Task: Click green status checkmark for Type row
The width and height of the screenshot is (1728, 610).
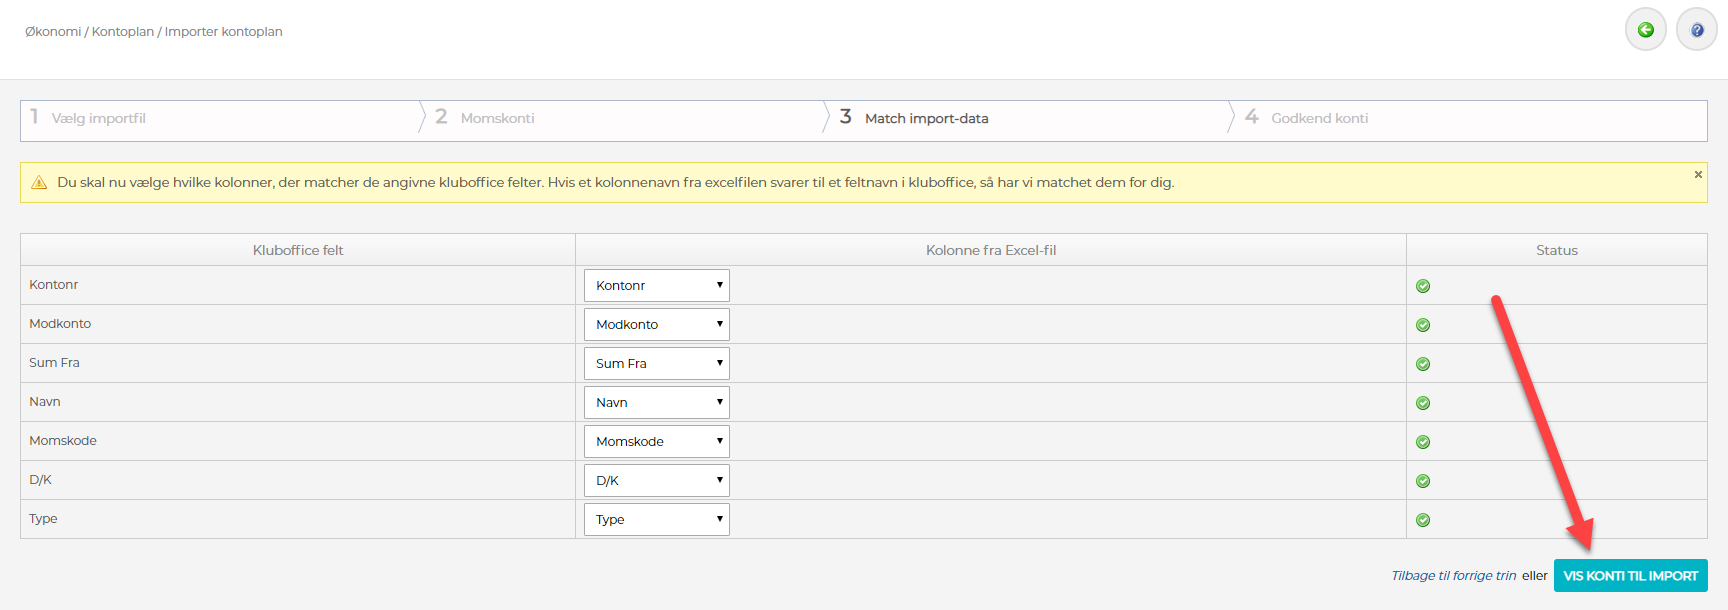Action: [1423, 520]
